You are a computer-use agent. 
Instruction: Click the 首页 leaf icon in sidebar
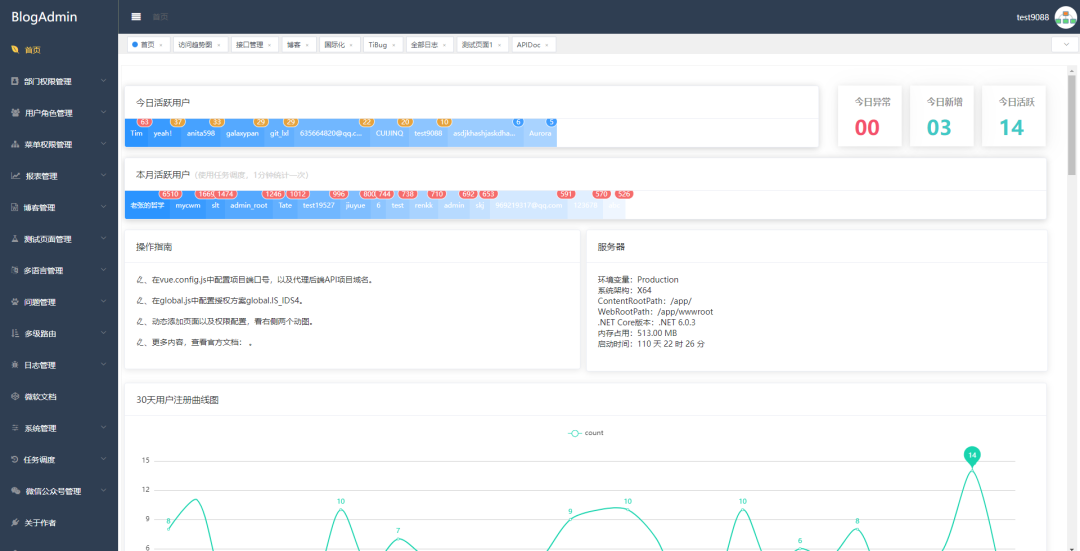pyautogui.click(x=14, y=49)
